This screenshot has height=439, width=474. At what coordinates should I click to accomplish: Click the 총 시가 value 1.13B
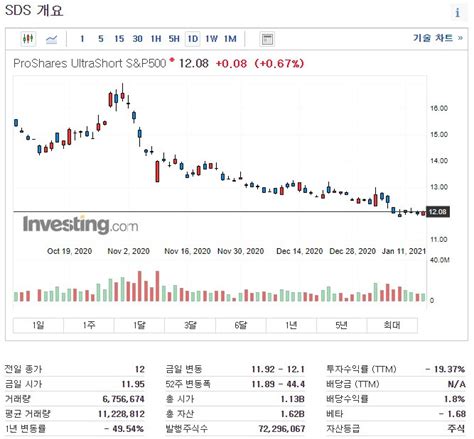tap(293, 399)
